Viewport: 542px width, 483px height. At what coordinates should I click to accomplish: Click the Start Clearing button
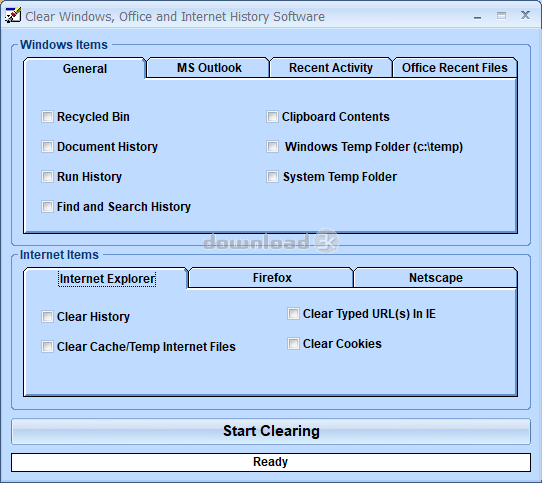tap(271, 431)
